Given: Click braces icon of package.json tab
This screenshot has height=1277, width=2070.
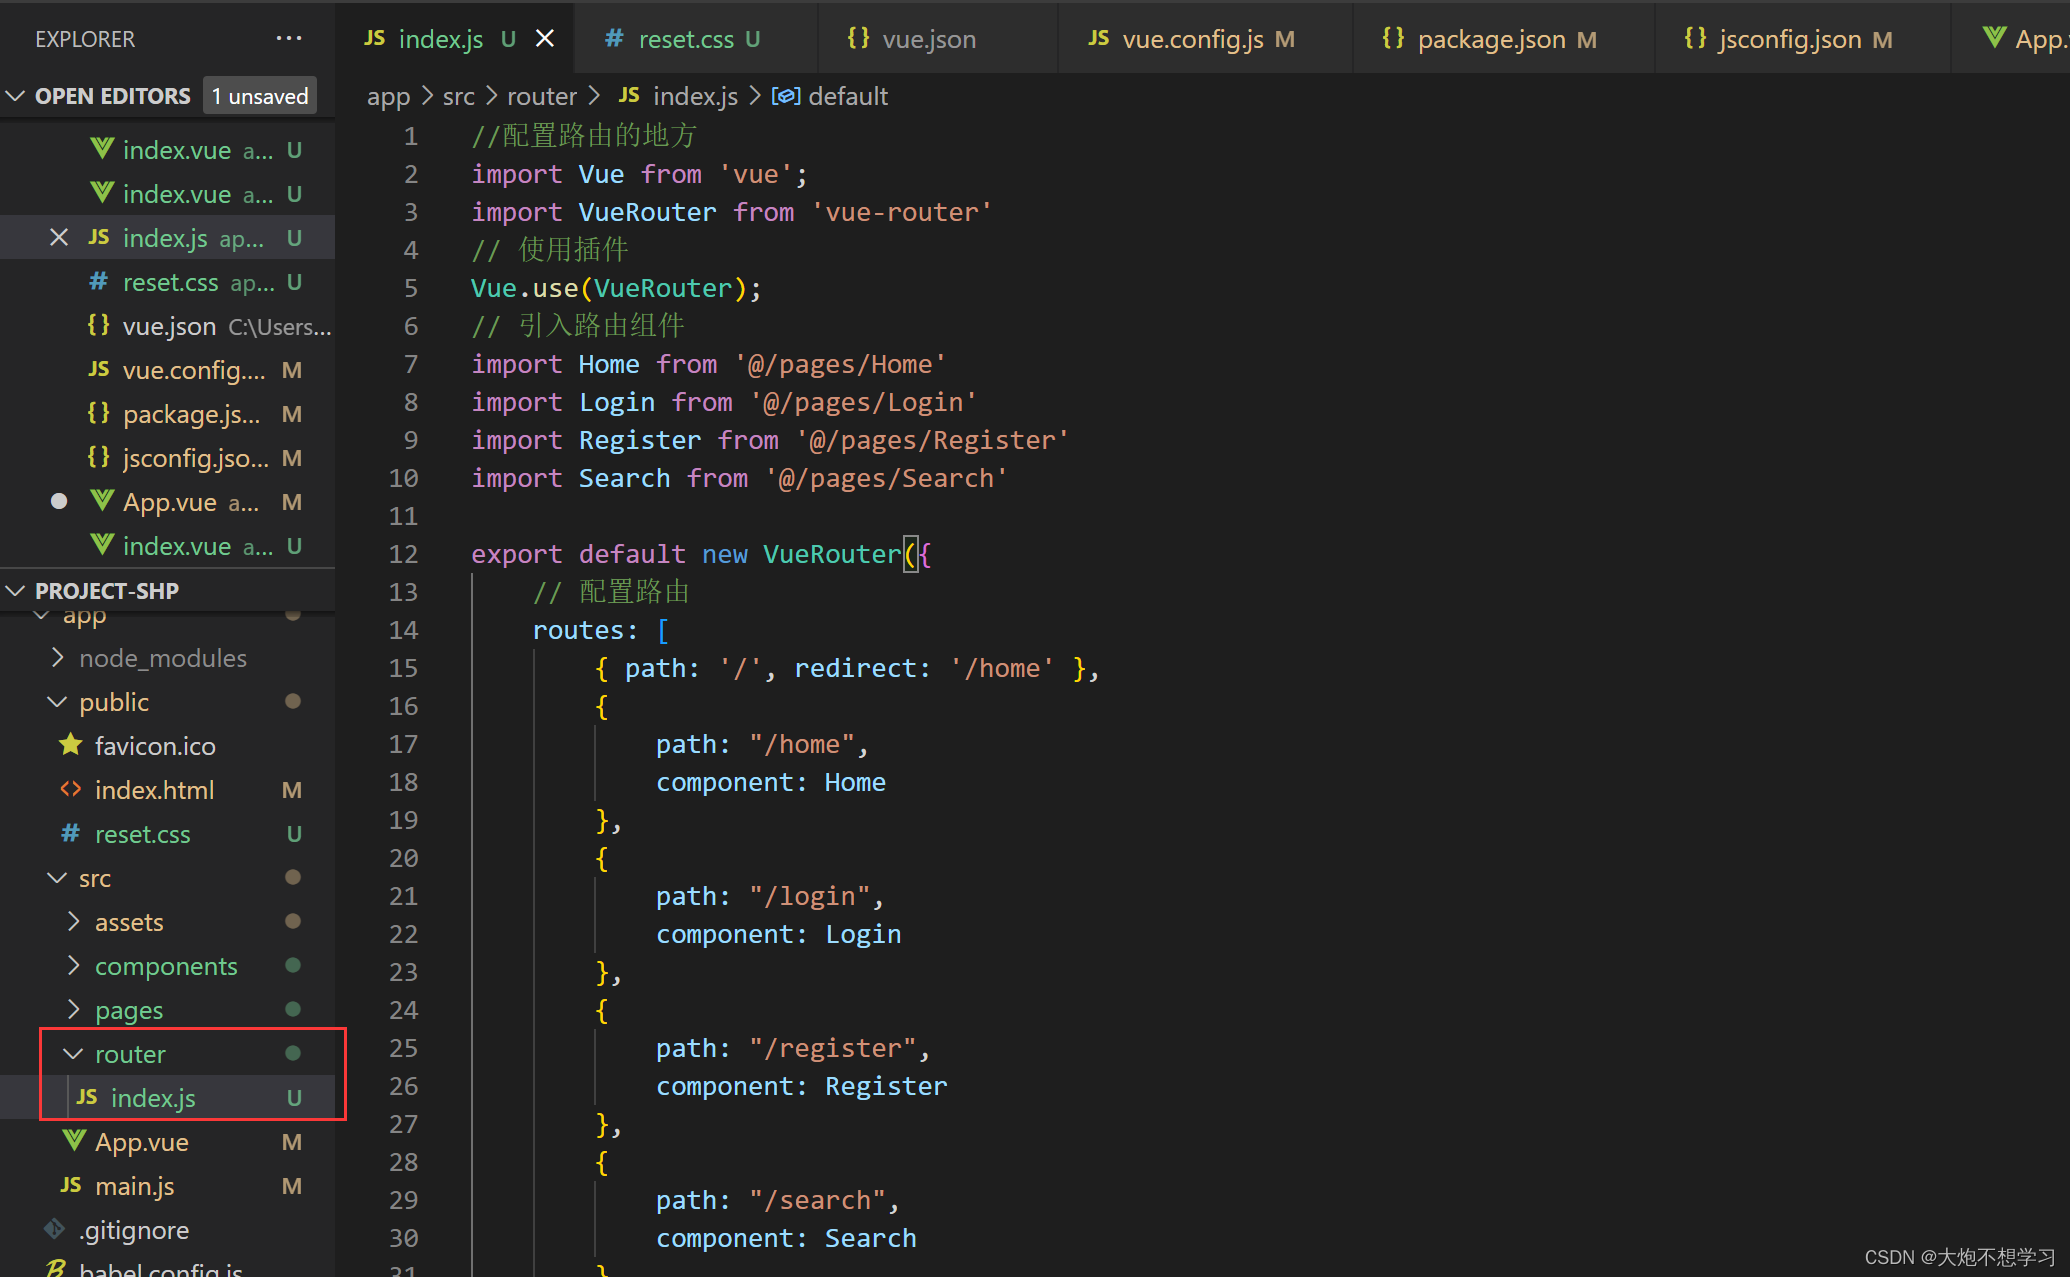Looking at the screenshot, I should [1393, 38].
